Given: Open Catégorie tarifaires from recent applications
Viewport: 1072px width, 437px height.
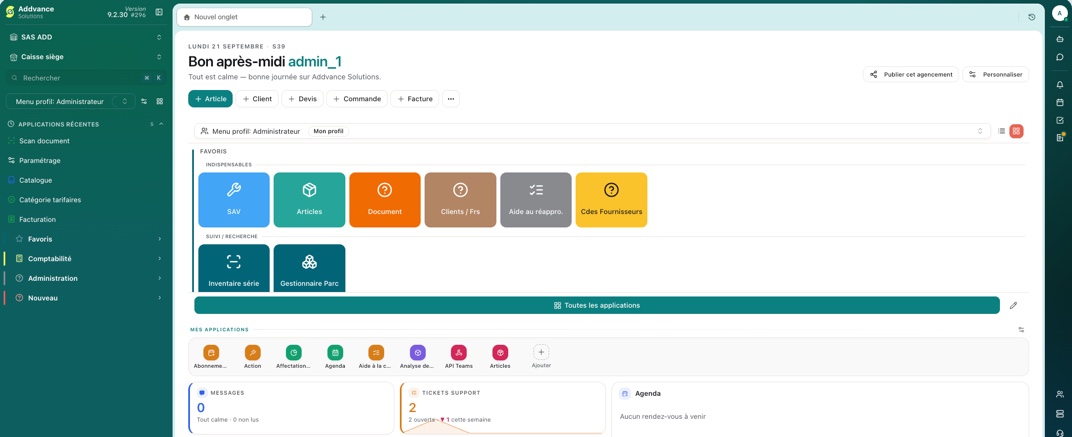Looking at the screenshot, I should pyautogui.click(x=85, y=200).
